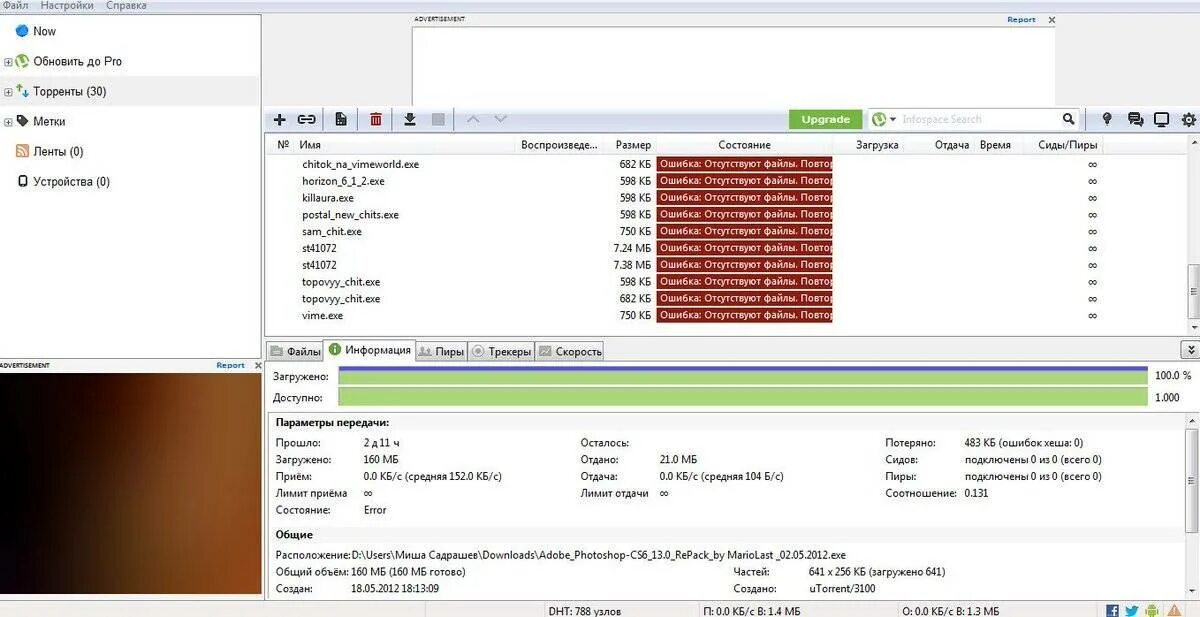Click the Android icon in status bar
The height and width of the screenshot is (617, 1200).
pos(1152,610)
